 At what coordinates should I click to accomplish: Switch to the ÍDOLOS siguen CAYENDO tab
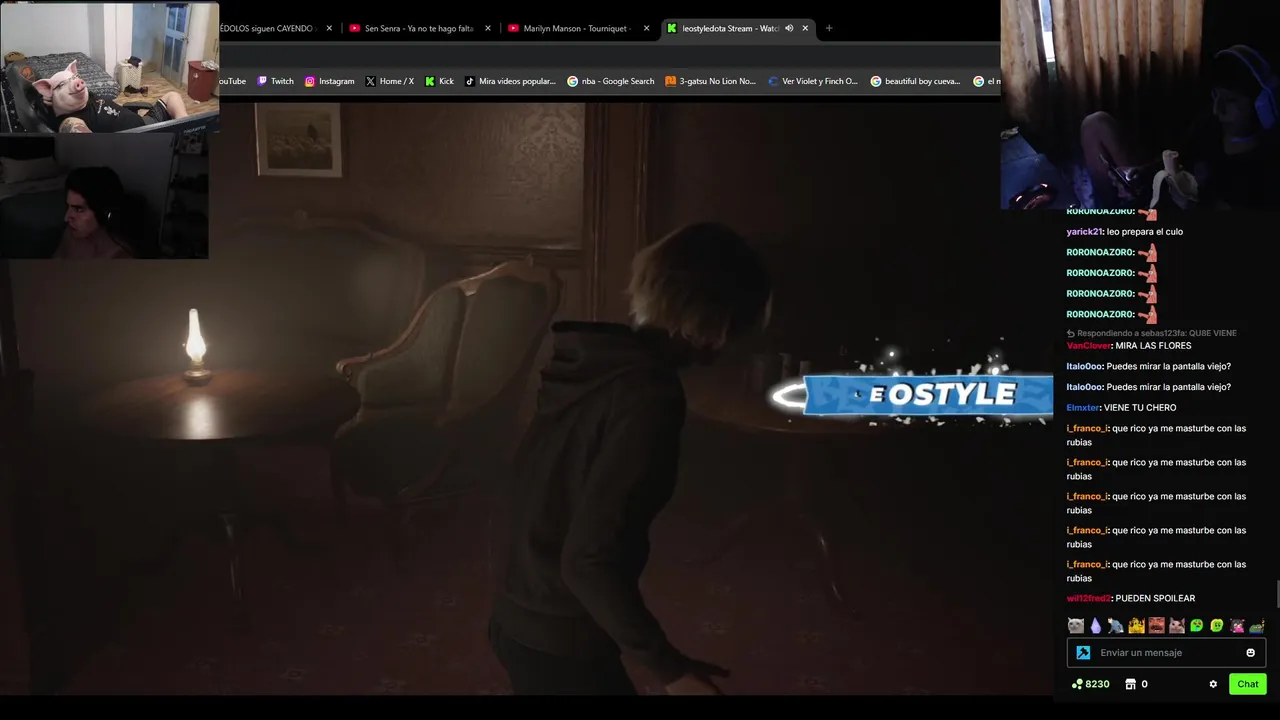click(268, 28)
